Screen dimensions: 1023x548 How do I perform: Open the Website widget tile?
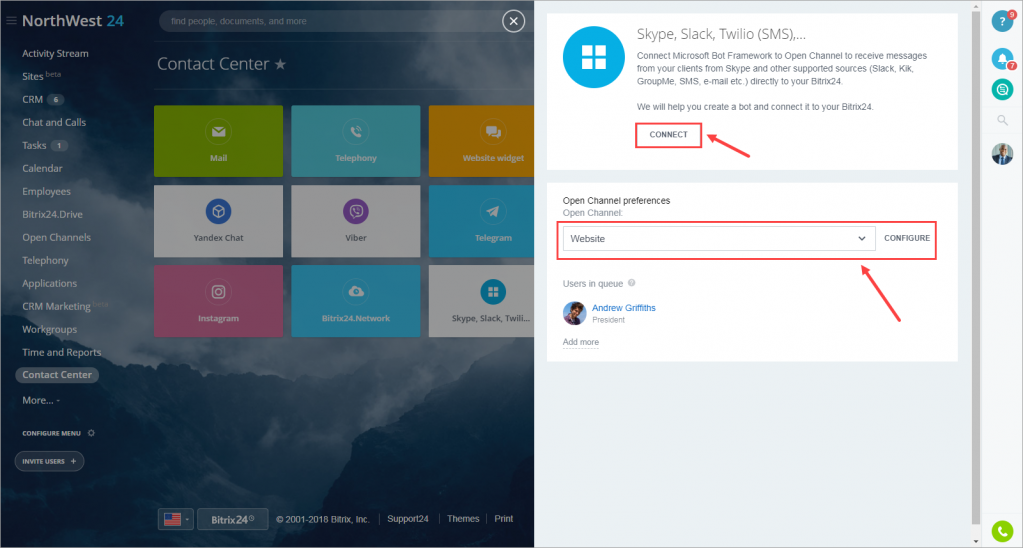[x=481, y=141]
